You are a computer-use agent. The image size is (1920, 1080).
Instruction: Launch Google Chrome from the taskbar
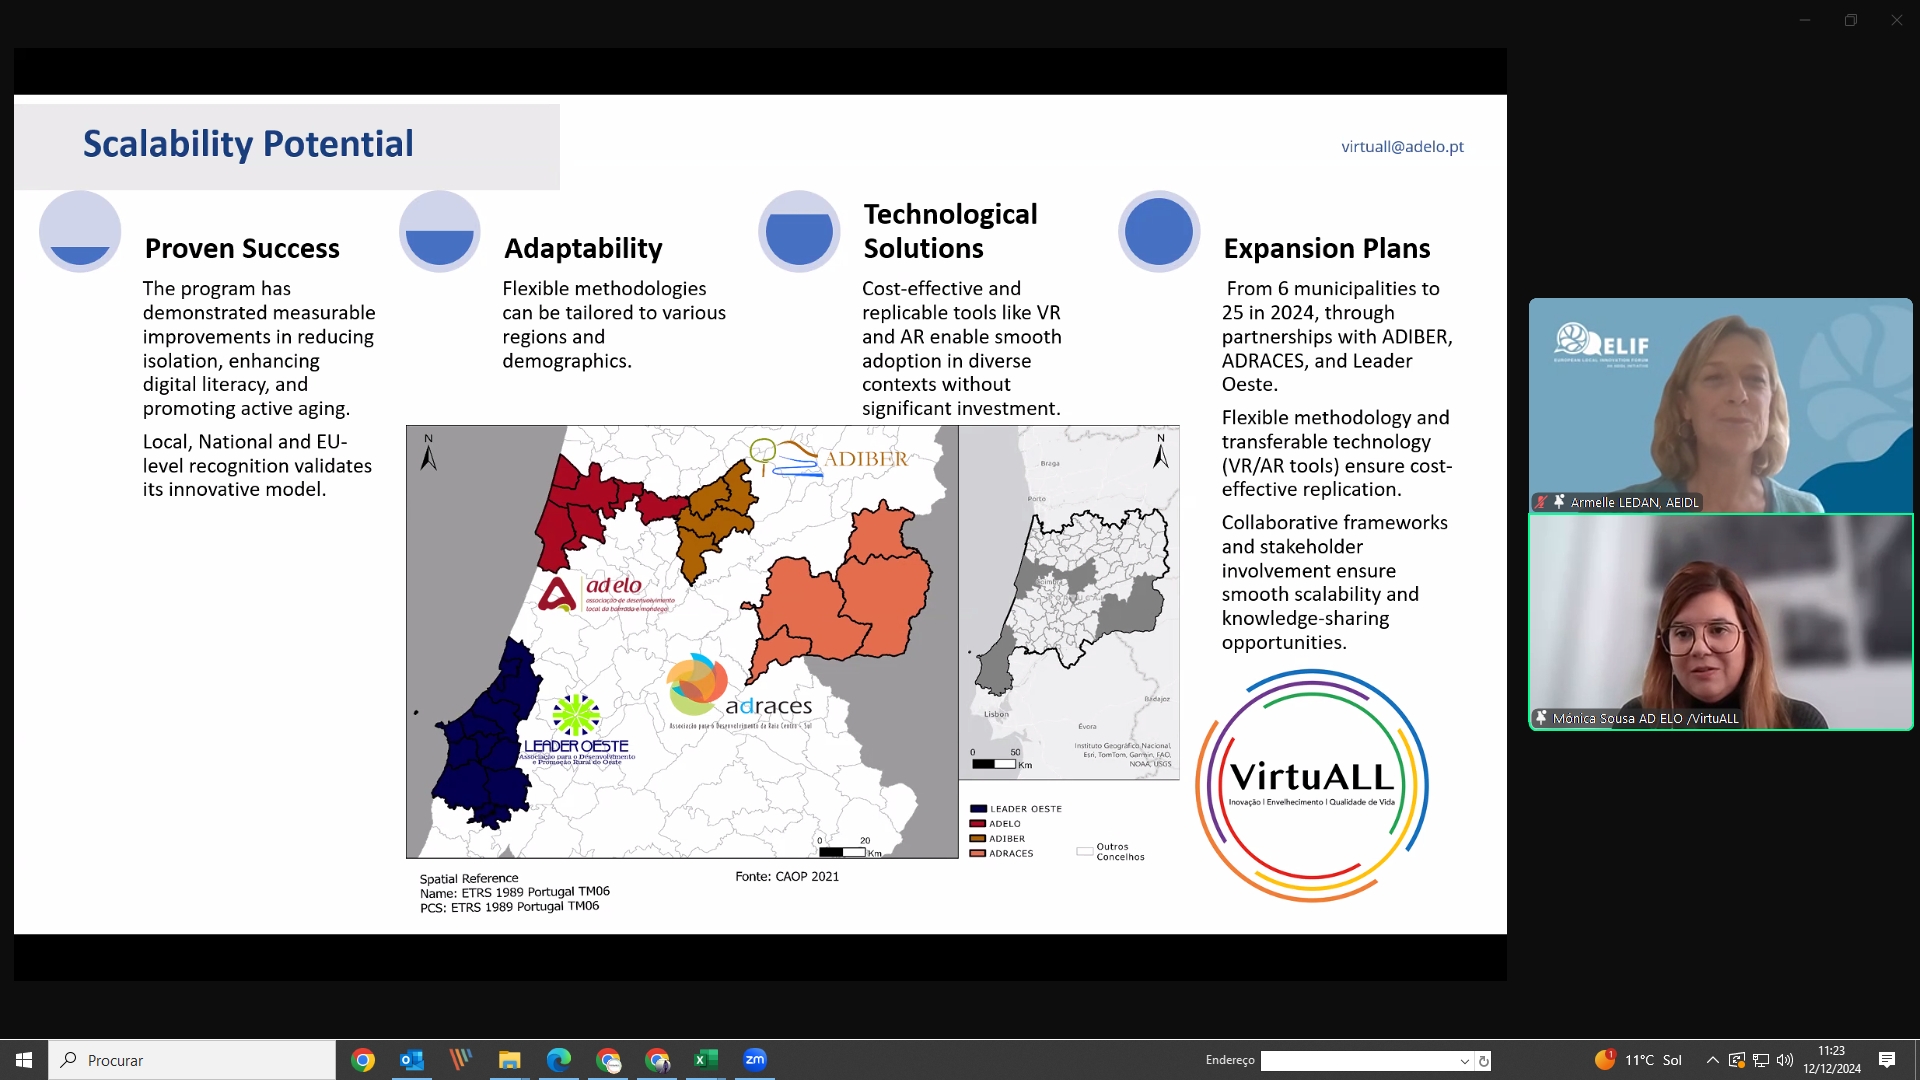(x=363, y=1060)
